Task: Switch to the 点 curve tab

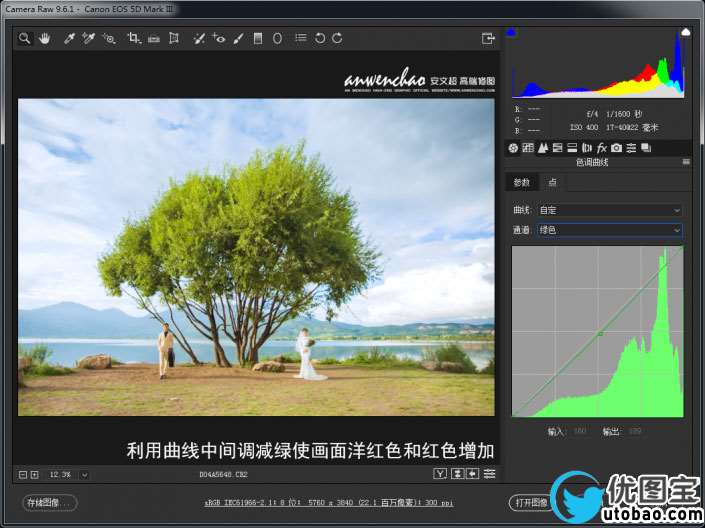Action: click(553, 182)
